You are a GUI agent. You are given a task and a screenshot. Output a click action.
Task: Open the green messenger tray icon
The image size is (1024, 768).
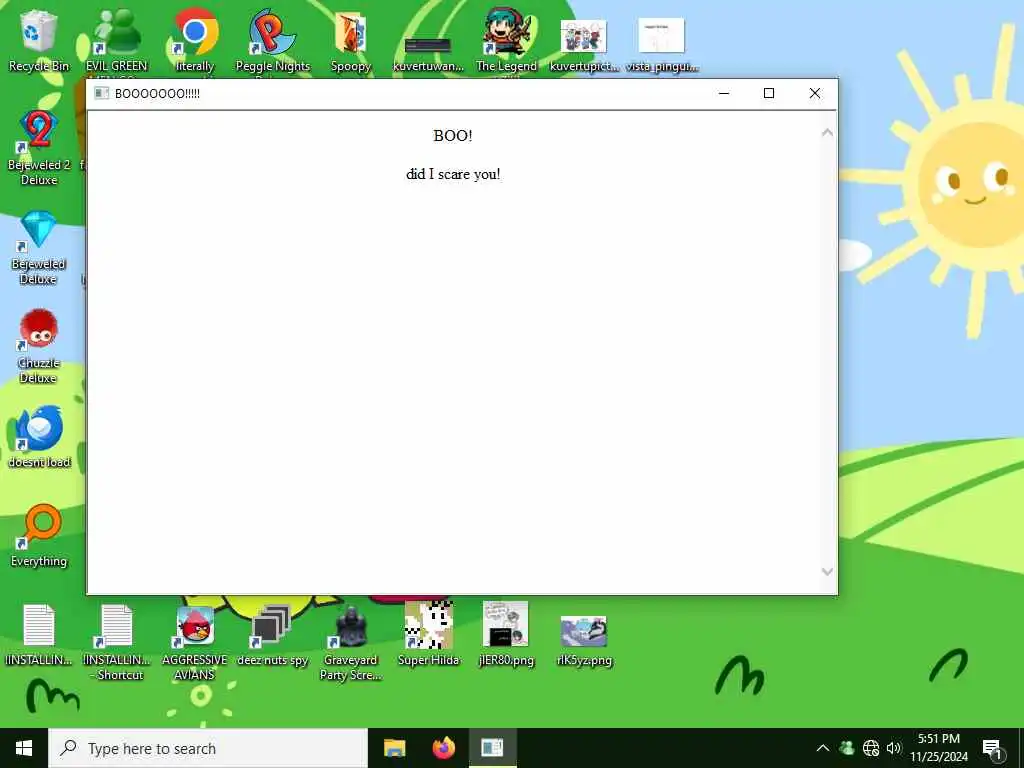pos(847,748)
